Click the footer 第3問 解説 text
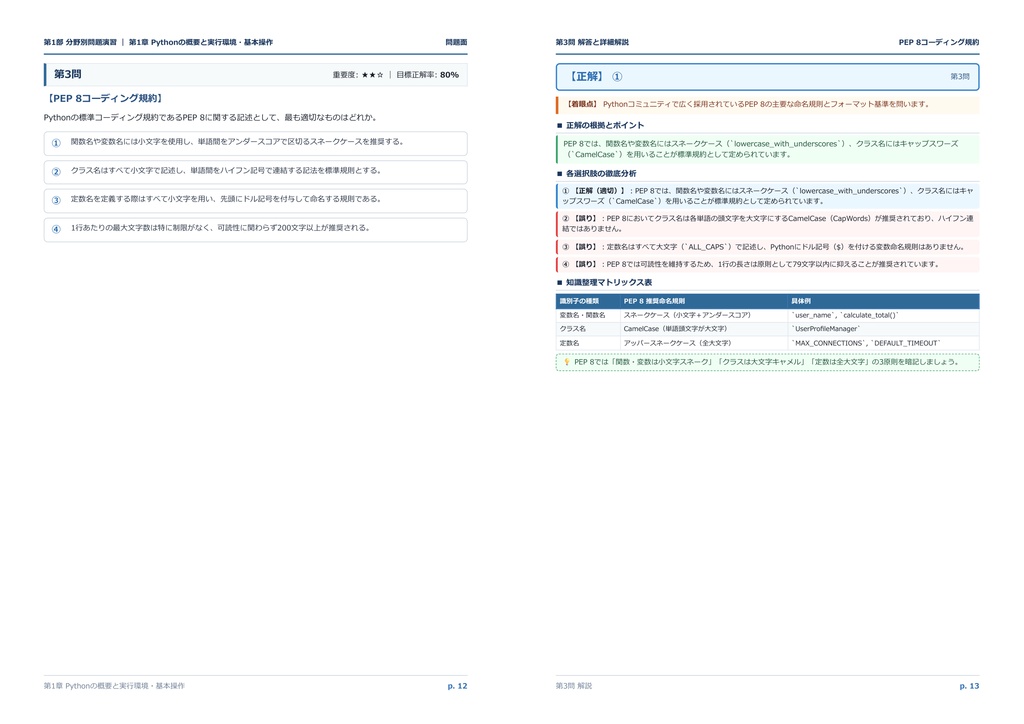The width and height of the screenshot is (1024, 724). pos(574,686)
